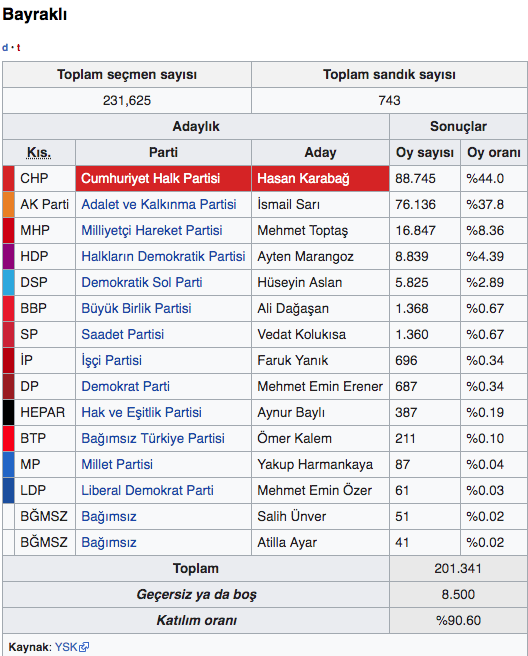Click vote share %8.36
The height and width of the screenshot is (656, 528).
point(485,231)
